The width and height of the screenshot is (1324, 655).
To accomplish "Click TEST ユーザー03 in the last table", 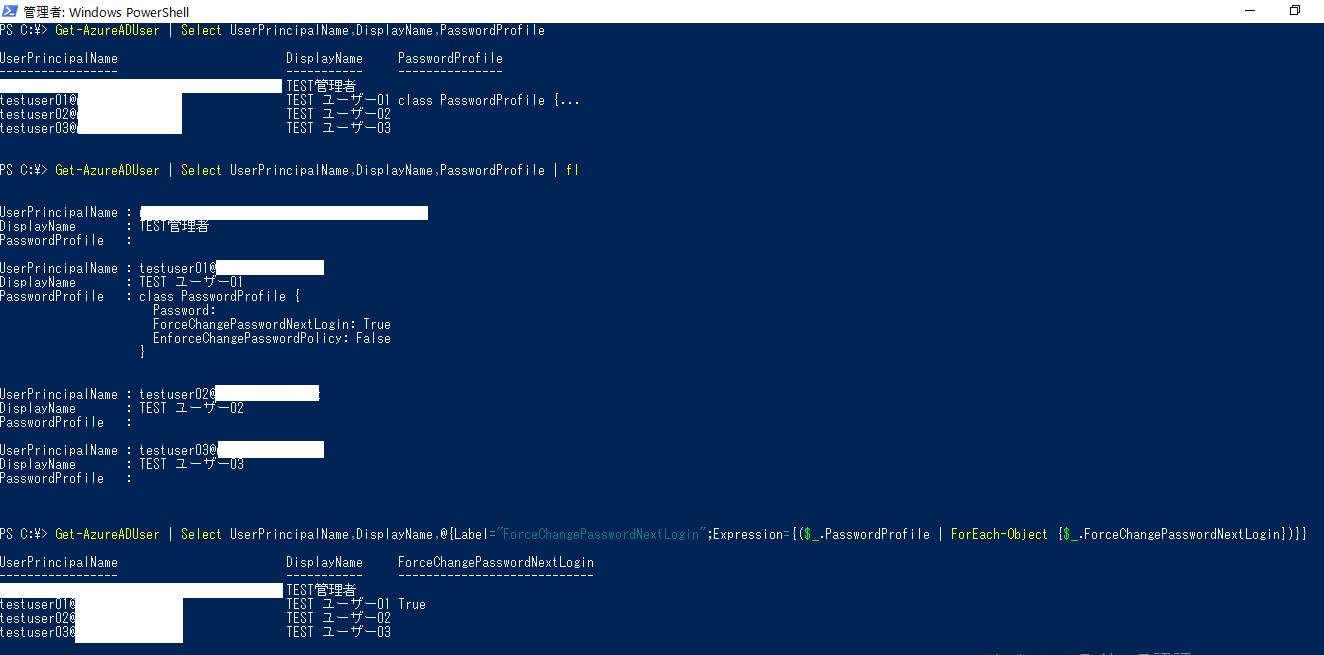I will [x=338, y=632].
